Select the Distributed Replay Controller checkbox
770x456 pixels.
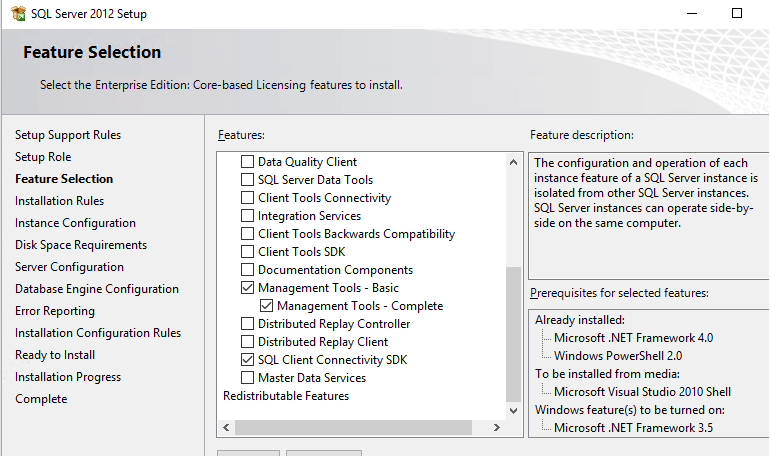tap(248, 323)
